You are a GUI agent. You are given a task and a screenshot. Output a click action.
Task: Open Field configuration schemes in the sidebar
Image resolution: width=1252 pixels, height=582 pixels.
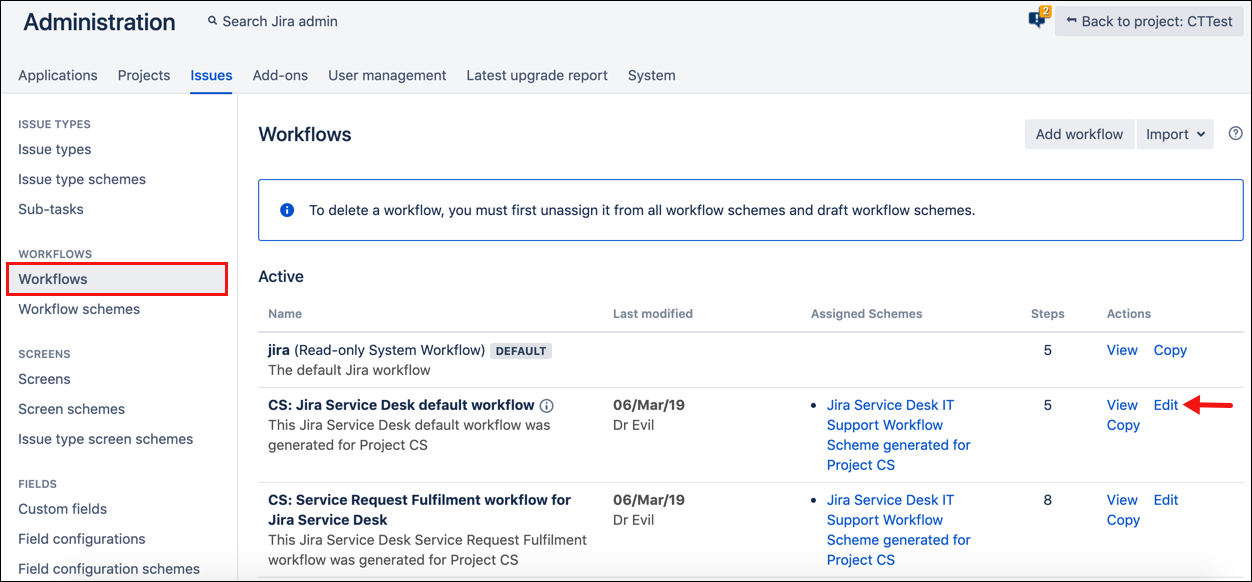pyautogui.click(x=109, y=569)
